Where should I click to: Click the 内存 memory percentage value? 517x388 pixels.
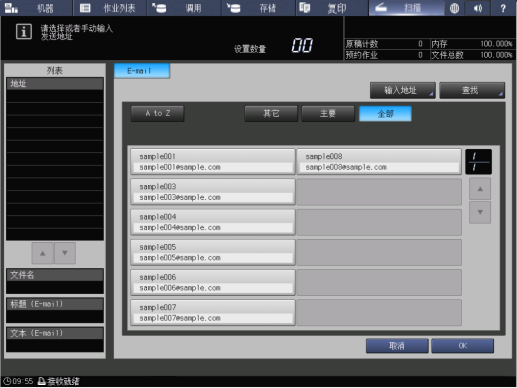point(496,44)
